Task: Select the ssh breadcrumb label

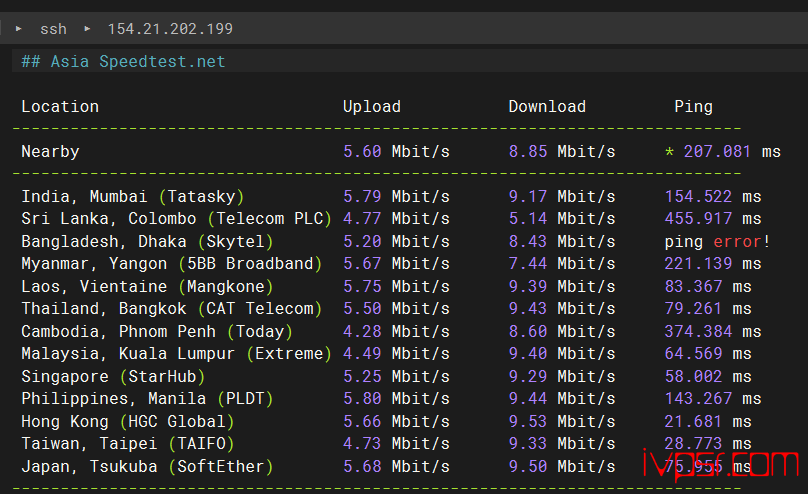Action: coord(53,29)
